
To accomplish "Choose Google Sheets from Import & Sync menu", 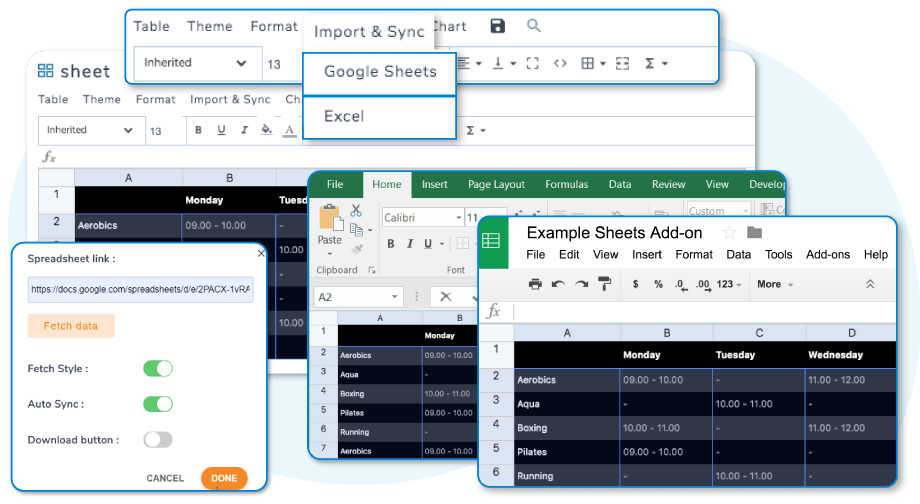I will click(x=380, y=73).
